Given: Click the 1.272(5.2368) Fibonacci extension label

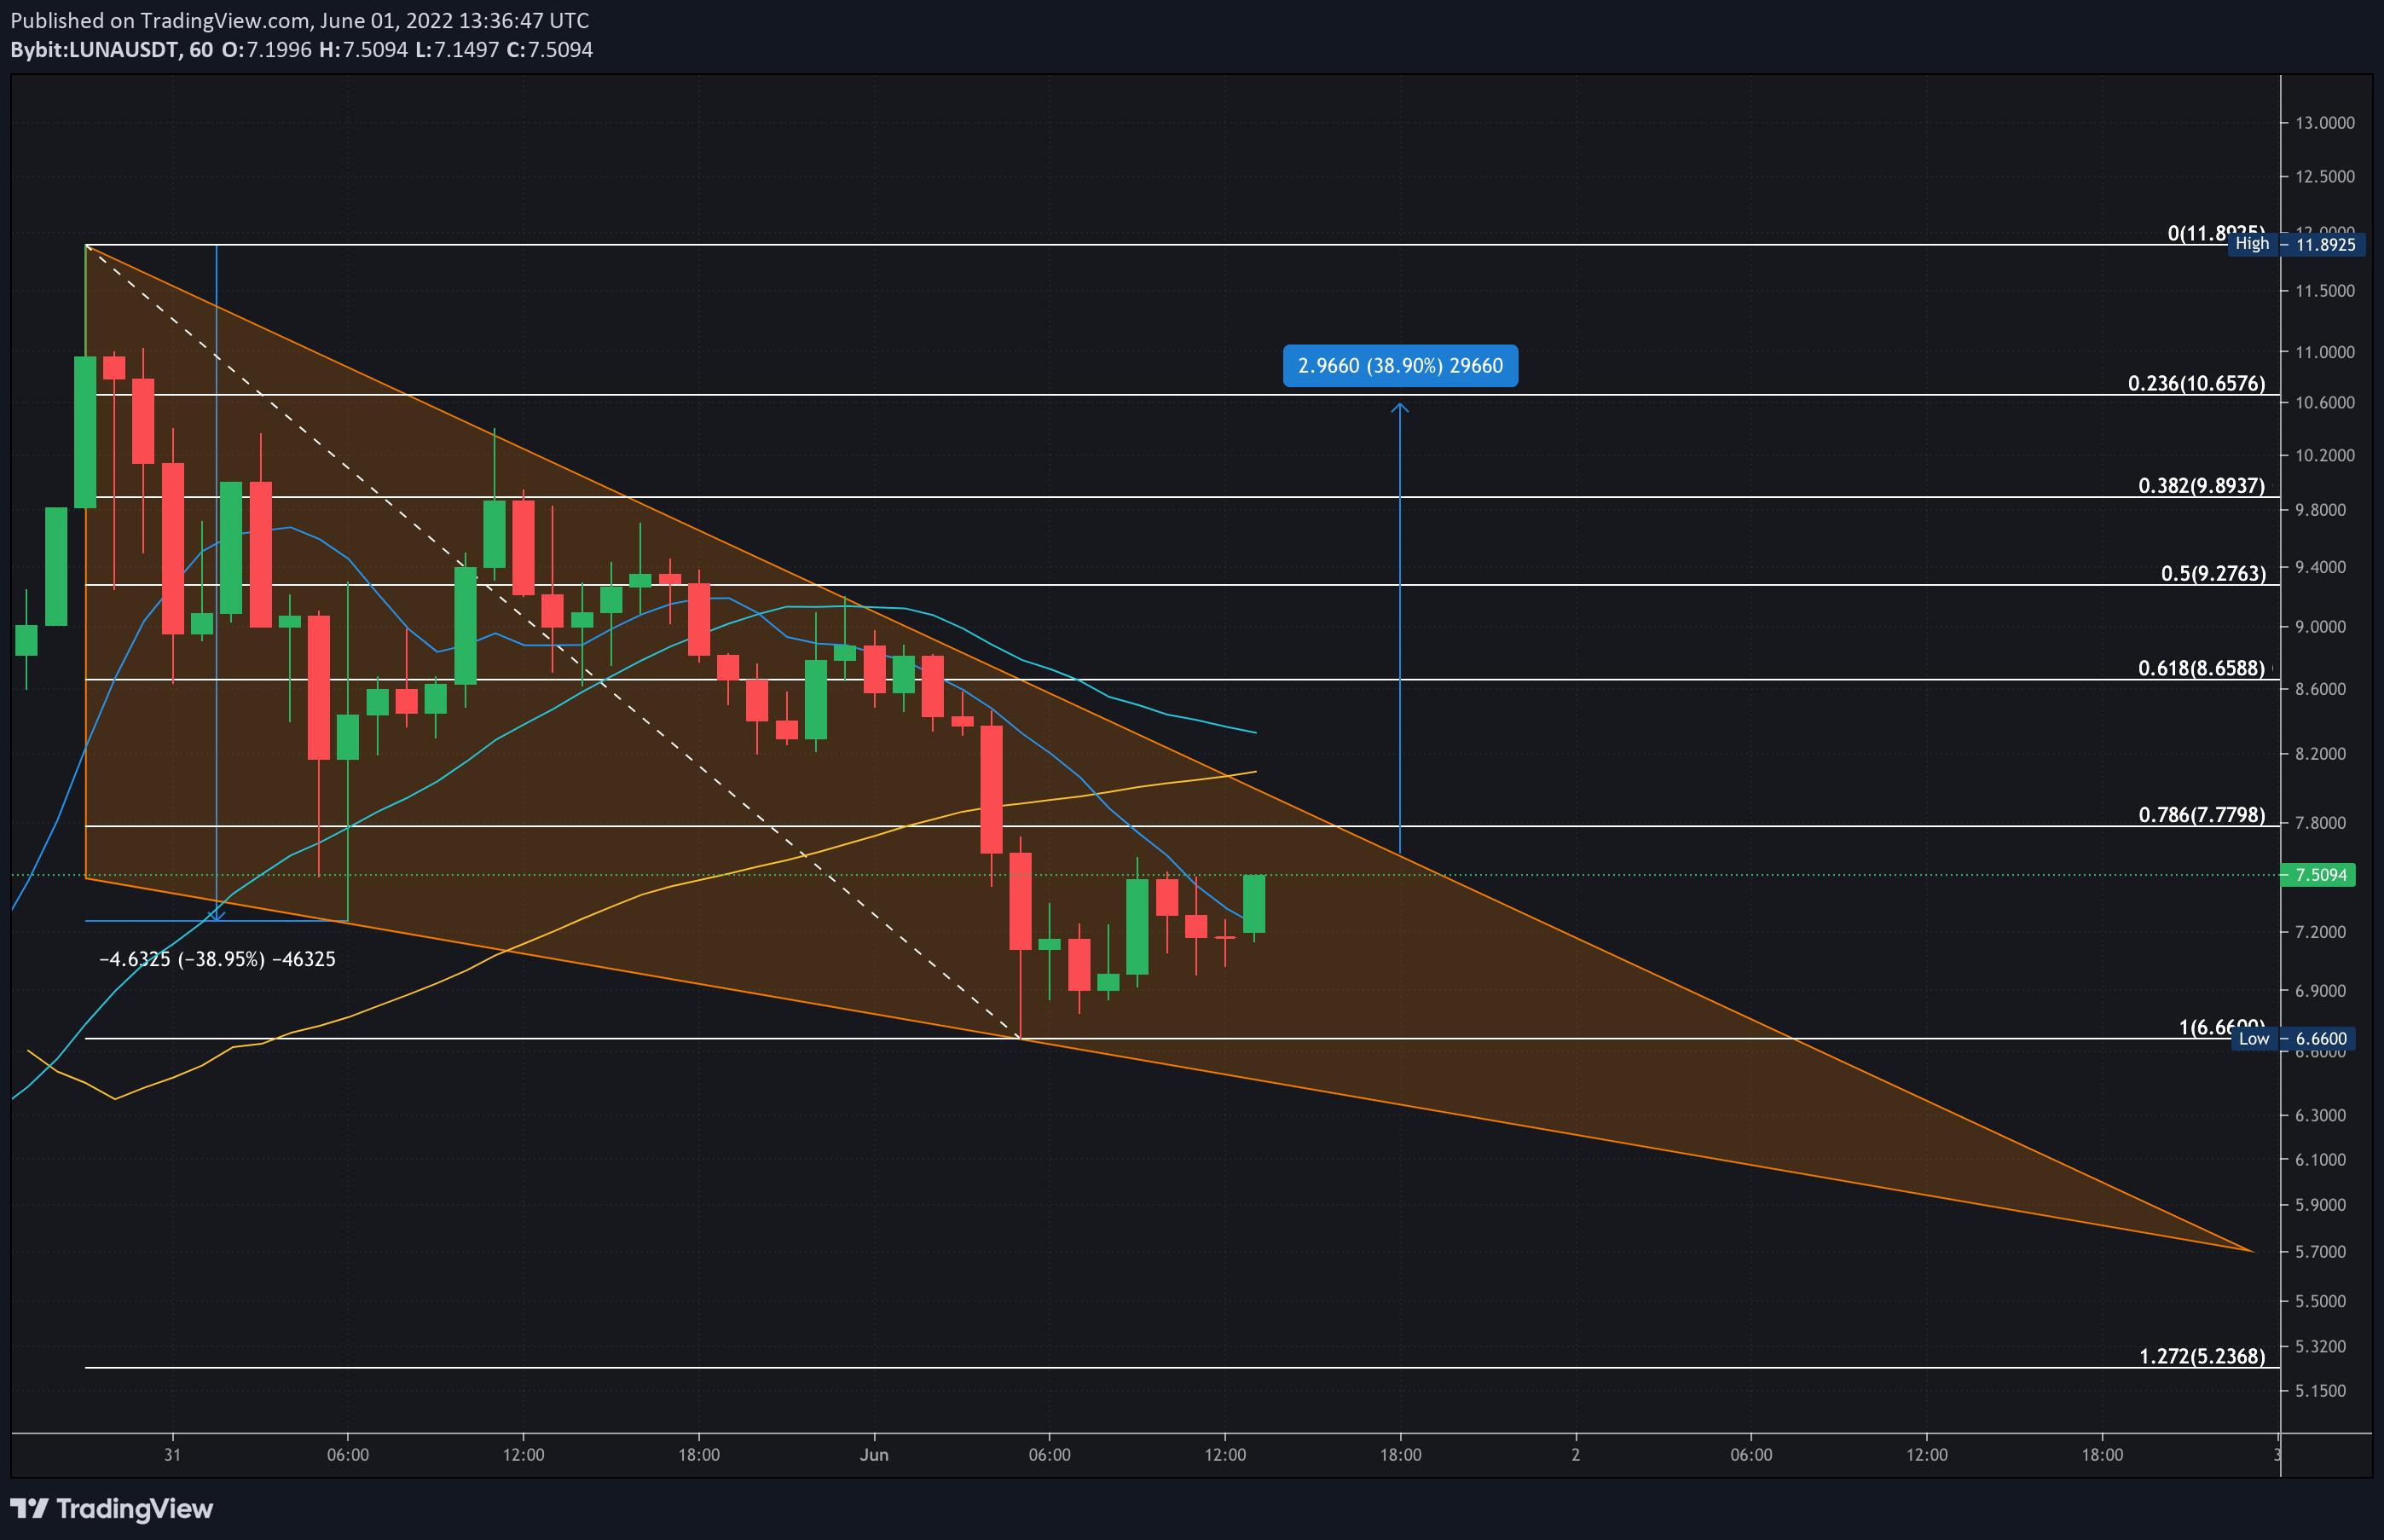Looking at the screenshot, I should 2201,1357.
